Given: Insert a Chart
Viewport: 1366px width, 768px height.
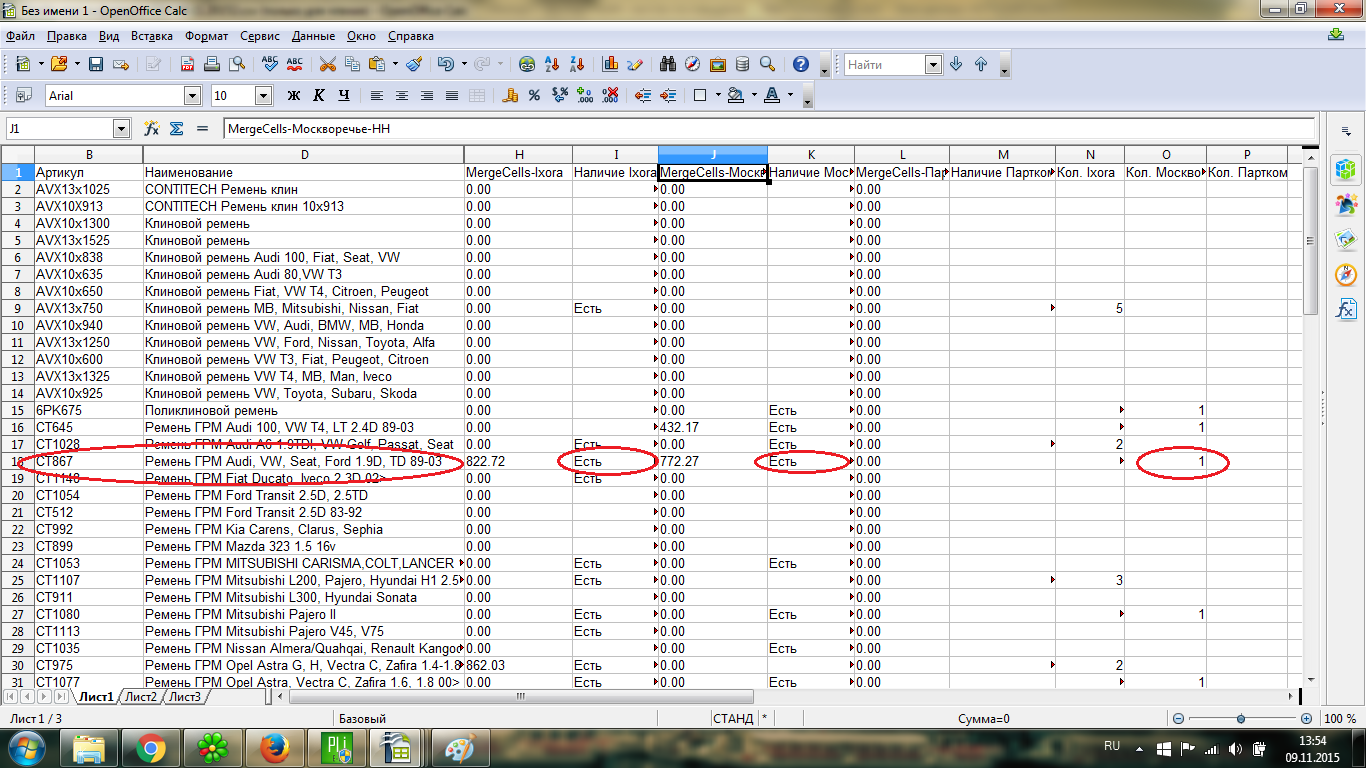Looking at the screenshot, I should pos(610,64).
